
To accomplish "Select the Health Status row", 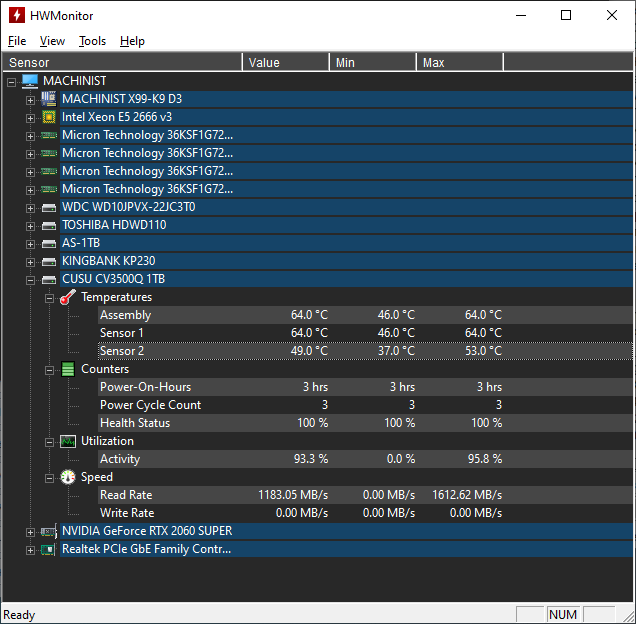I will click(x=365, y=423).
